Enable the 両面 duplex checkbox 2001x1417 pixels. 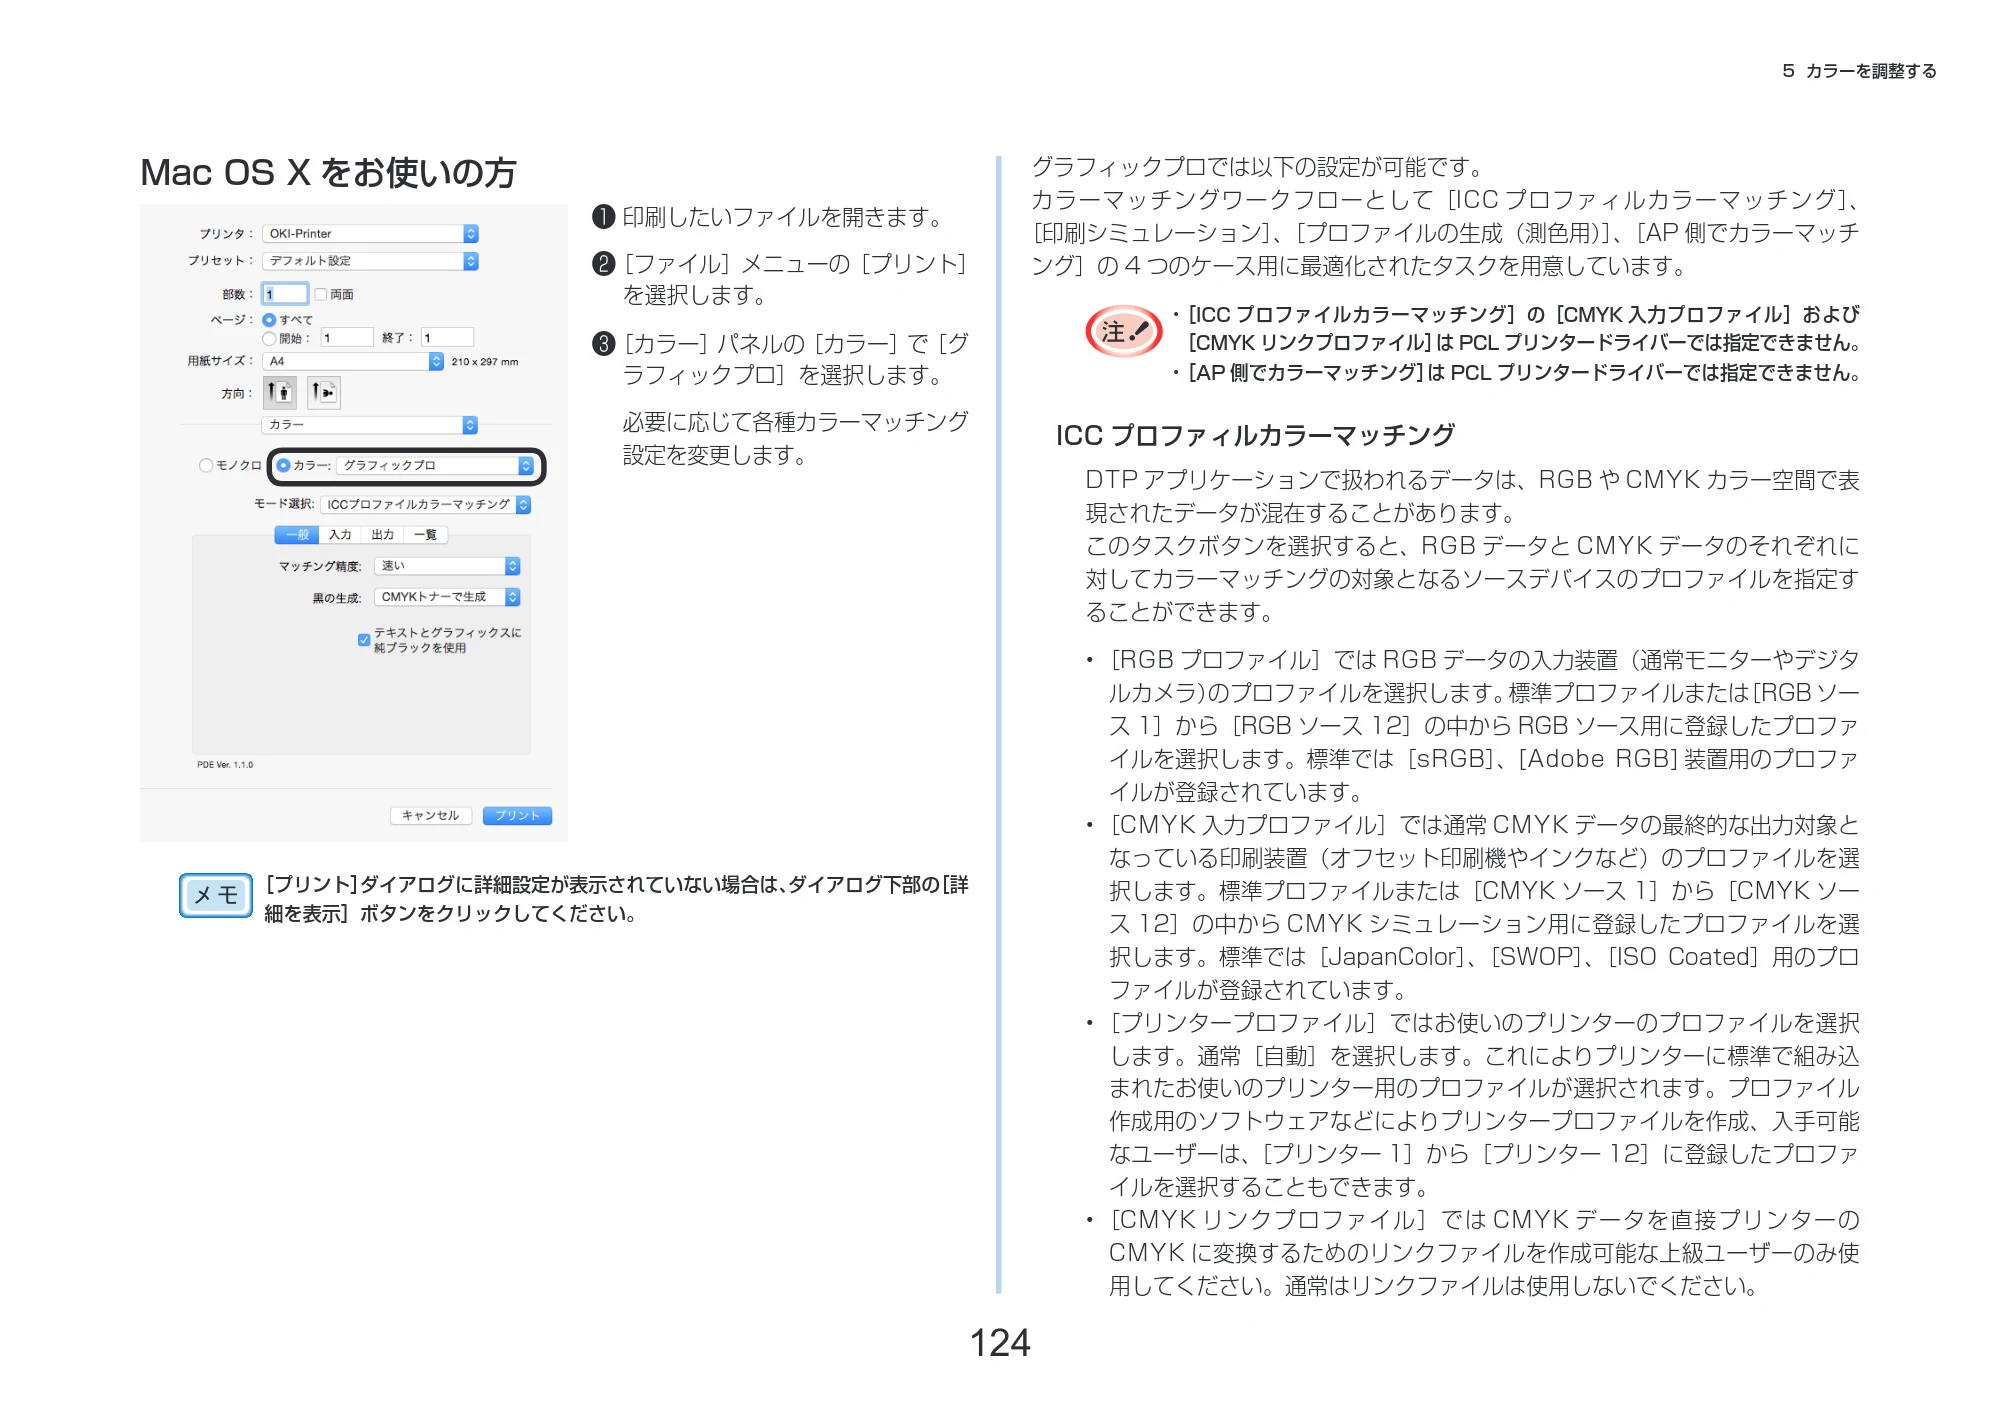pos(321,294)
